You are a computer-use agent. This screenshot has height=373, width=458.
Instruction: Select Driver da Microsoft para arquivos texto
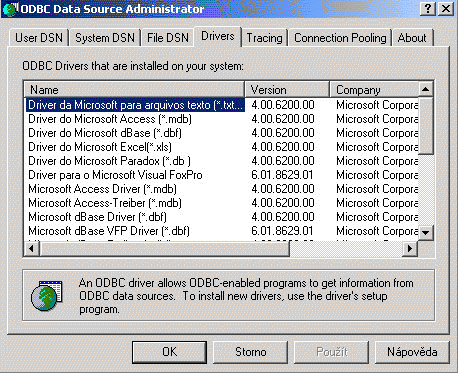coord(135,105)
